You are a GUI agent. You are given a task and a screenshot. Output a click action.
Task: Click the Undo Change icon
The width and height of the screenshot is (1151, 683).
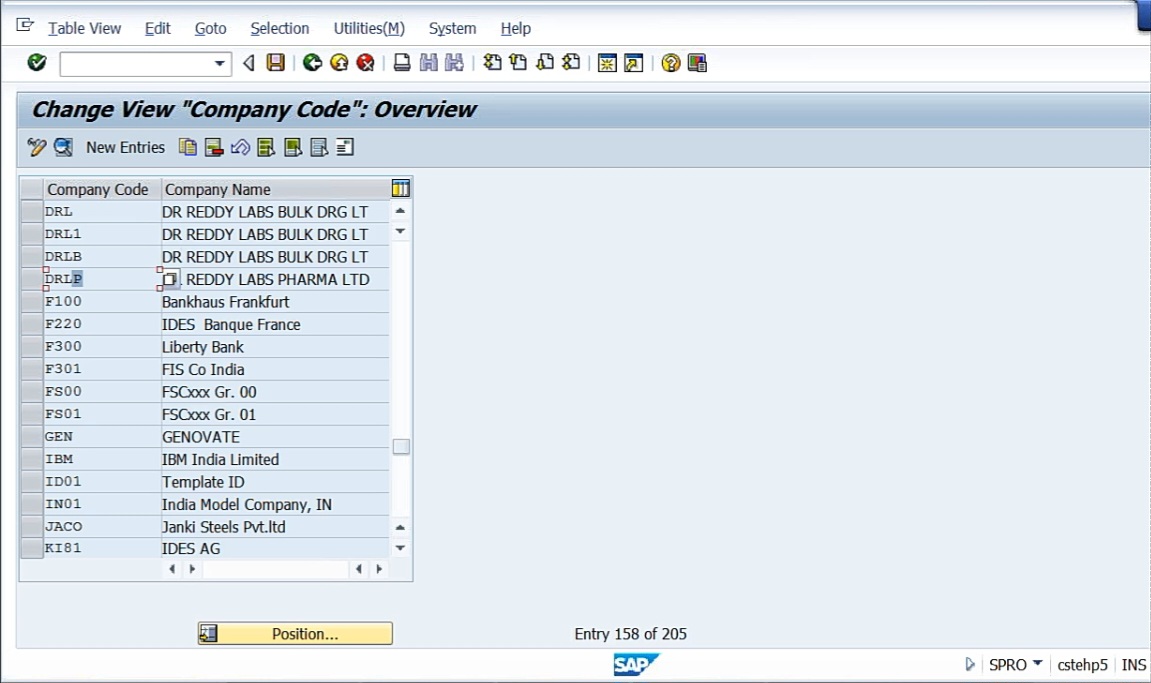(240, 148)
